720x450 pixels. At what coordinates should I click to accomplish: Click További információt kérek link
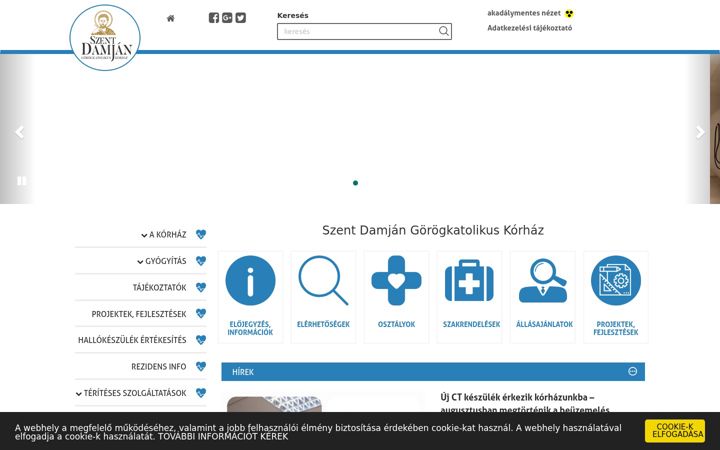click(223, 437)
